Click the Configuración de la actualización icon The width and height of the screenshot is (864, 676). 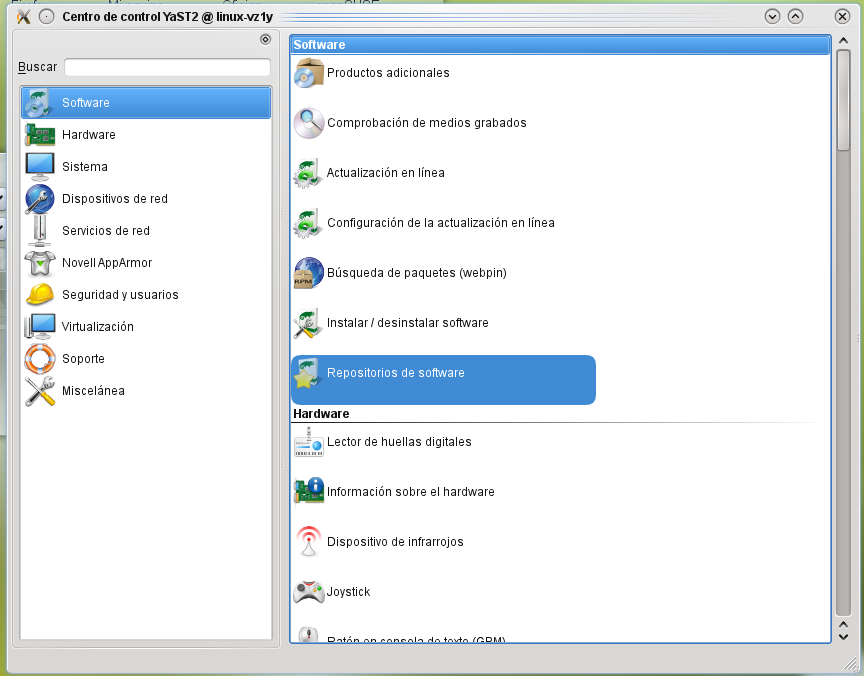pos(309,223)
